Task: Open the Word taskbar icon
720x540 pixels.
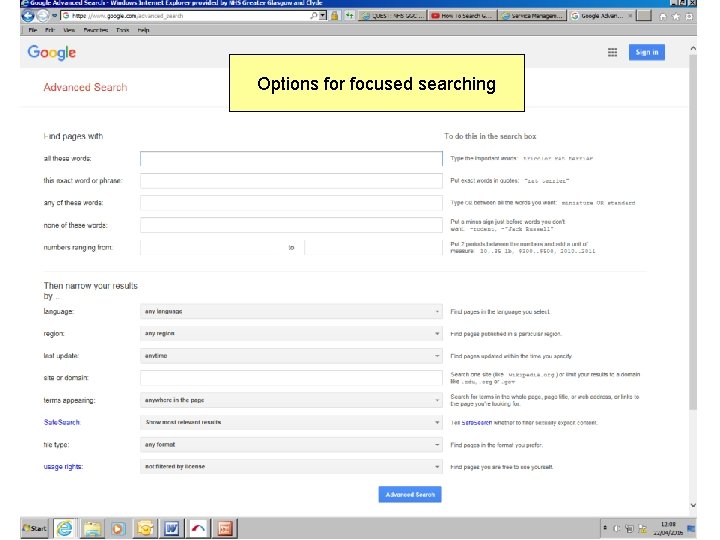Action: click(x=171, y=529)
